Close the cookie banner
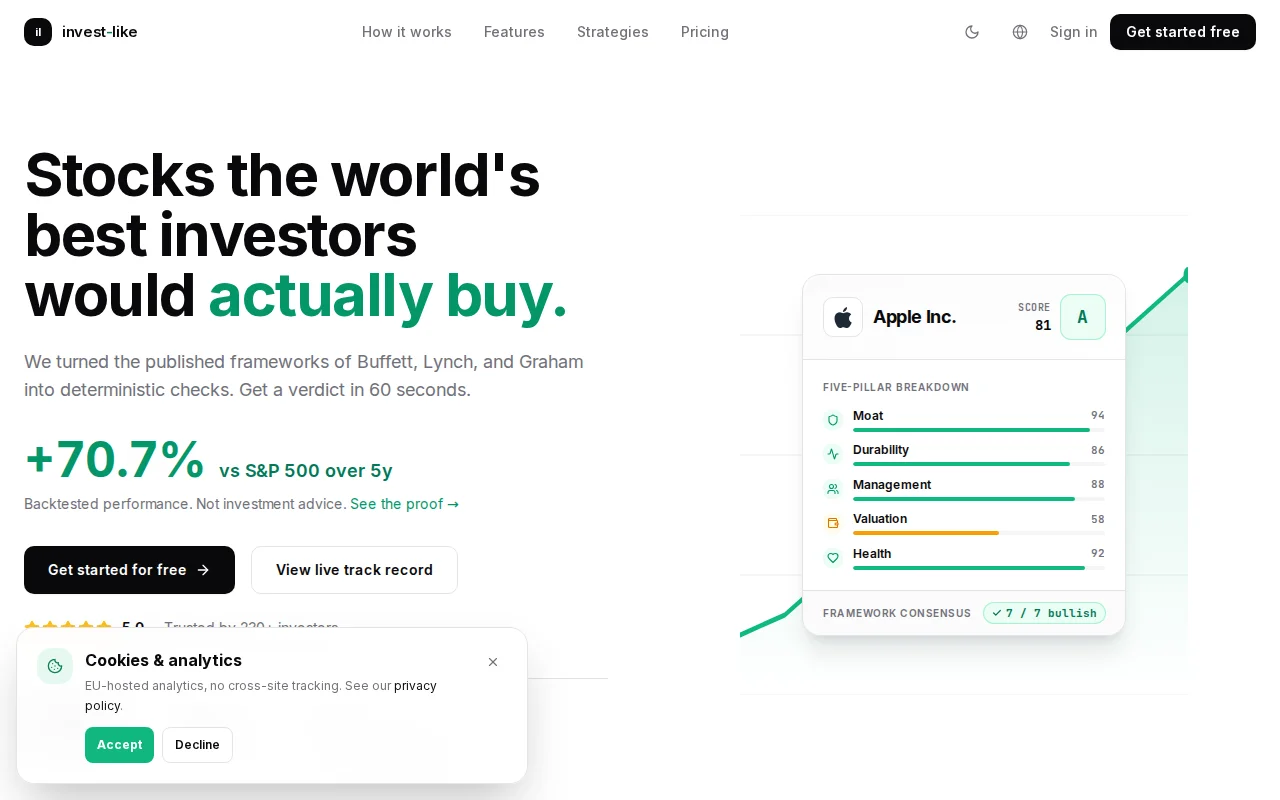 [x=493, y=662]
